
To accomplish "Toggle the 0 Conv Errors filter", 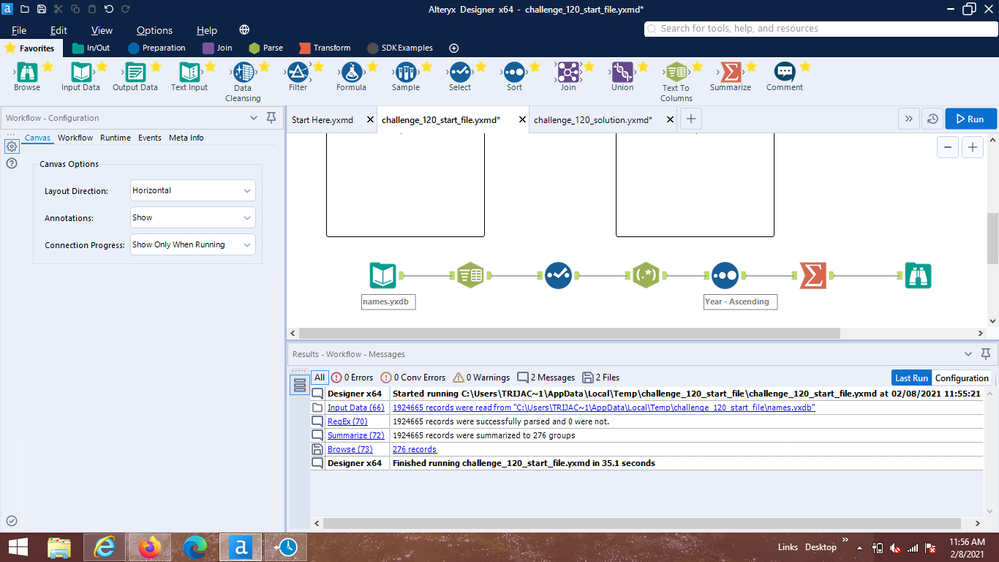I will click(x=412, y=377).
